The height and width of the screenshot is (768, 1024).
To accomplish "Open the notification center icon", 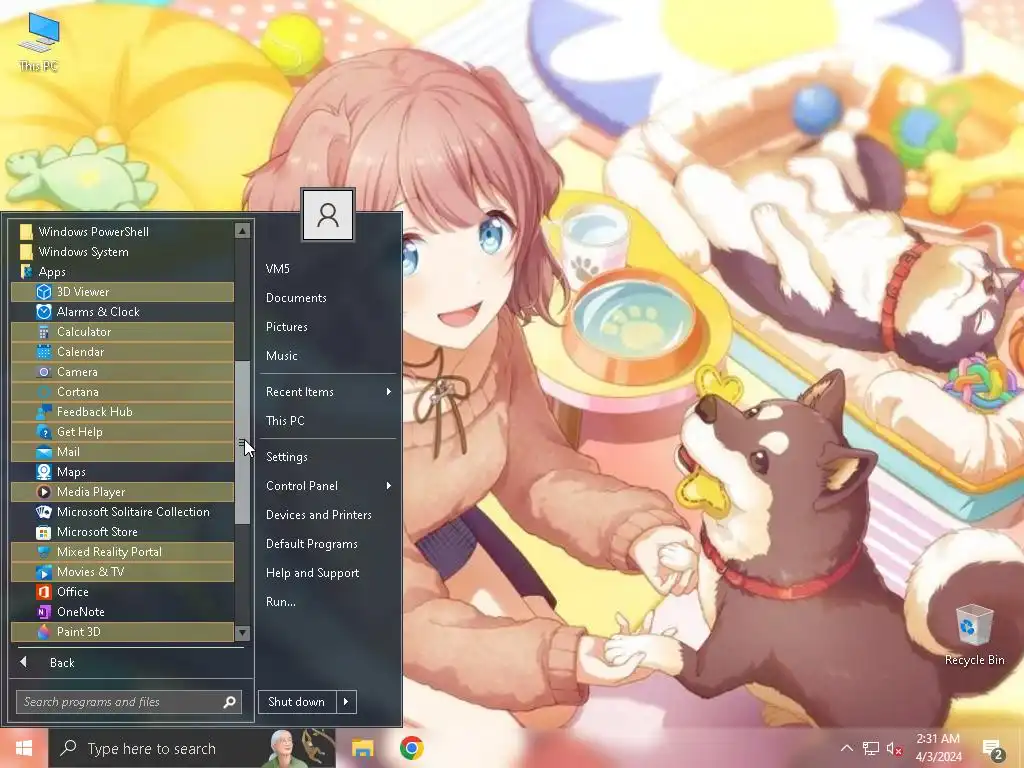I will pyautogui.click(x=993, y=749).
